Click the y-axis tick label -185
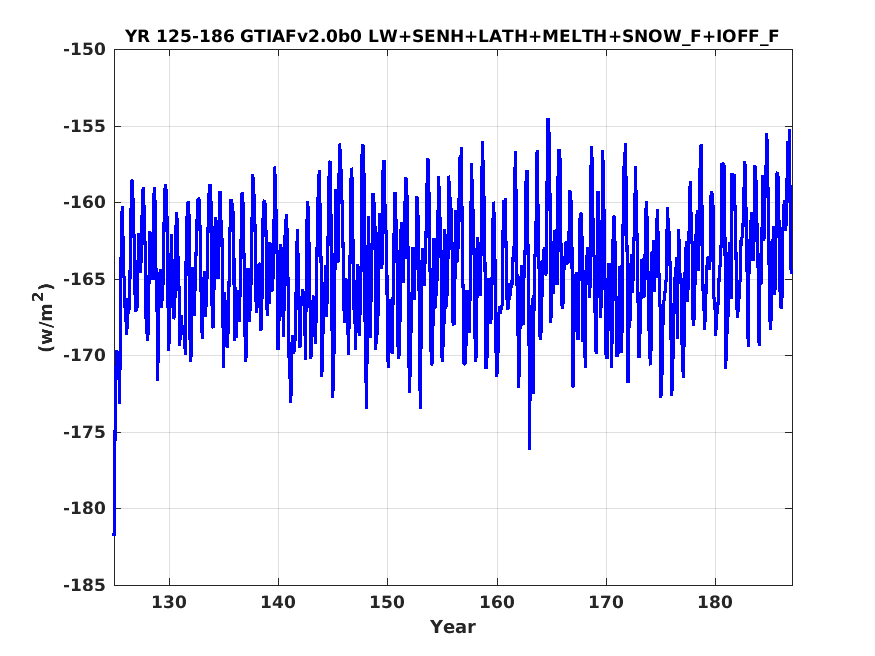Screen dimensions: 875x656 point(84,585)
